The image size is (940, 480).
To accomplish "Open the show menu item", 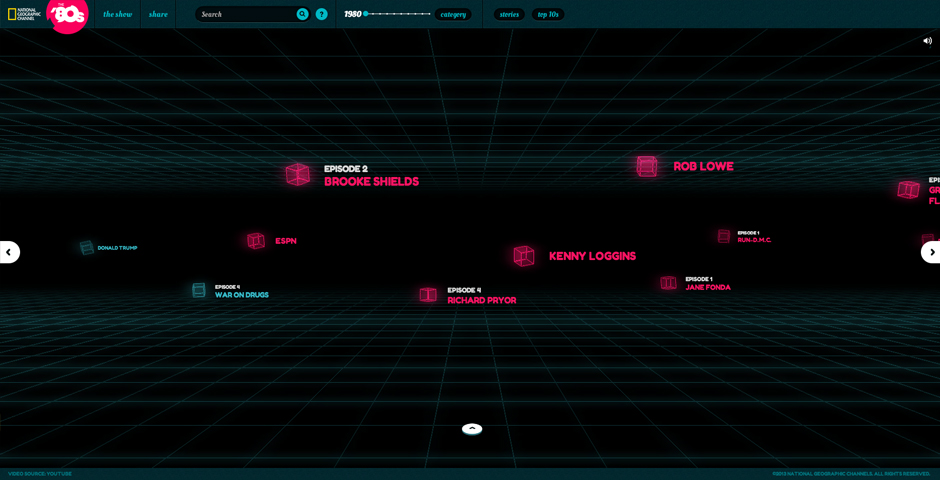I will 118,14.
